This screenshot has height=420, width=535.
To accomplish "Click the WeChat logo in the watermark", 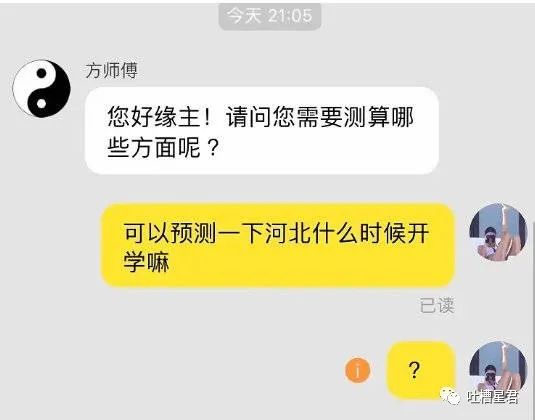I will point(450,396).
